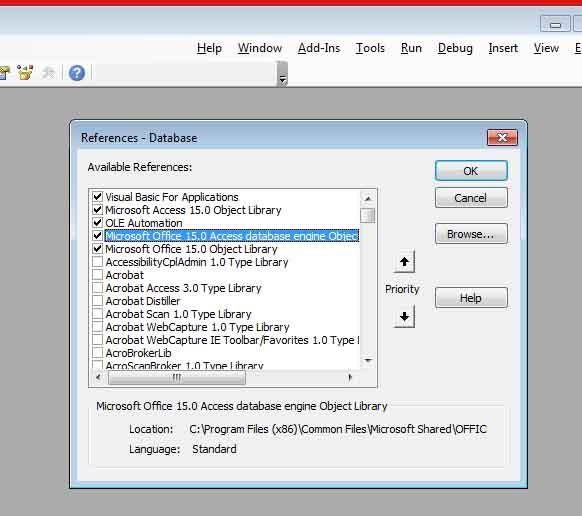
Task: Minimize the editor window
Action: 555,25
